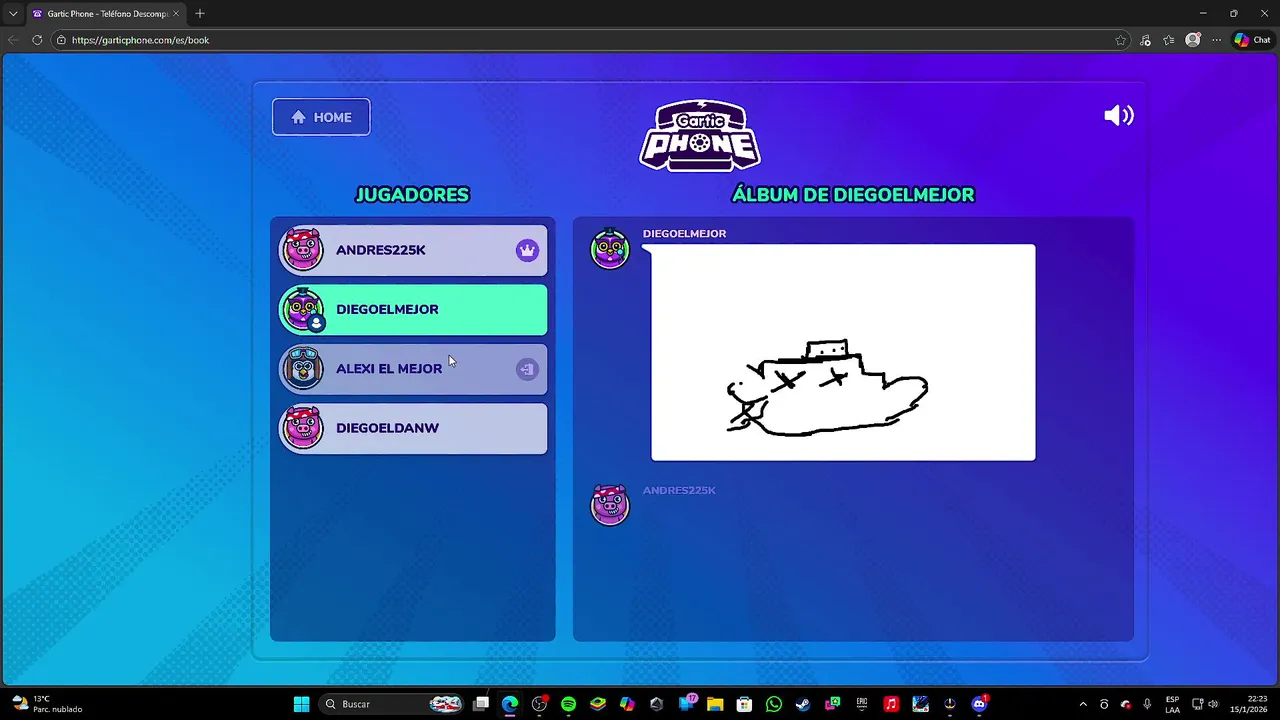Screen dimensions: 1280x720
Task: Open Discord from the taskbar
Action: [x=979, y=704]
